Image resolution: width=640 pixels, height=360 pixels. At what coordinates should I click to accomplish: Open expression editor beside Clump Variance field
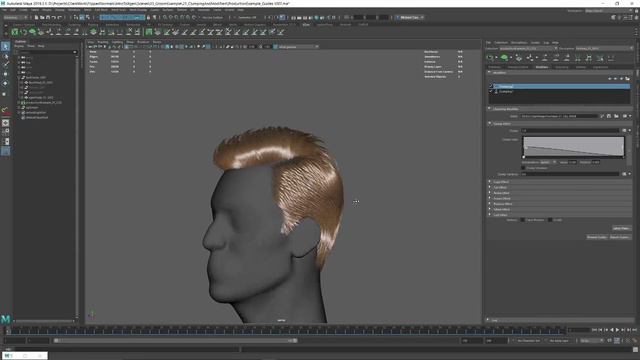(624, 174)
